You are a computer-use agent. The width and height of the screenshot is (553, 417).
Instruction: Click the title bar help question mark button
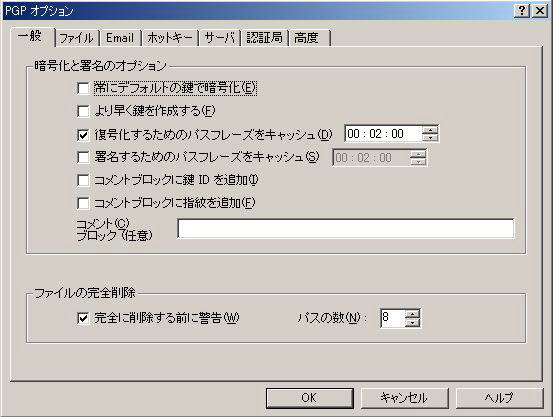[x=522, y=11]
